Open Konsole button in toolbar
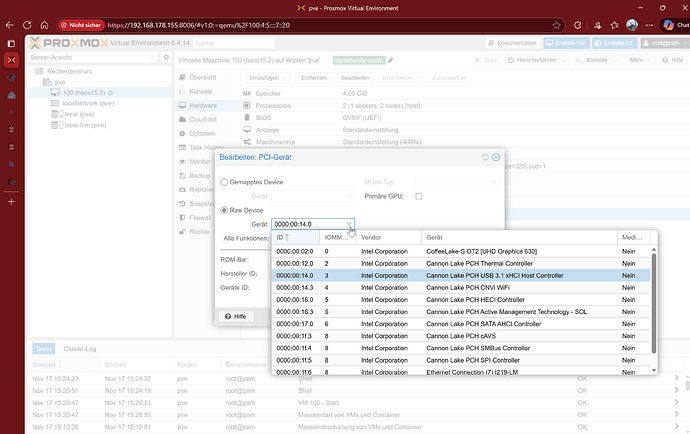 coord(592,60)
